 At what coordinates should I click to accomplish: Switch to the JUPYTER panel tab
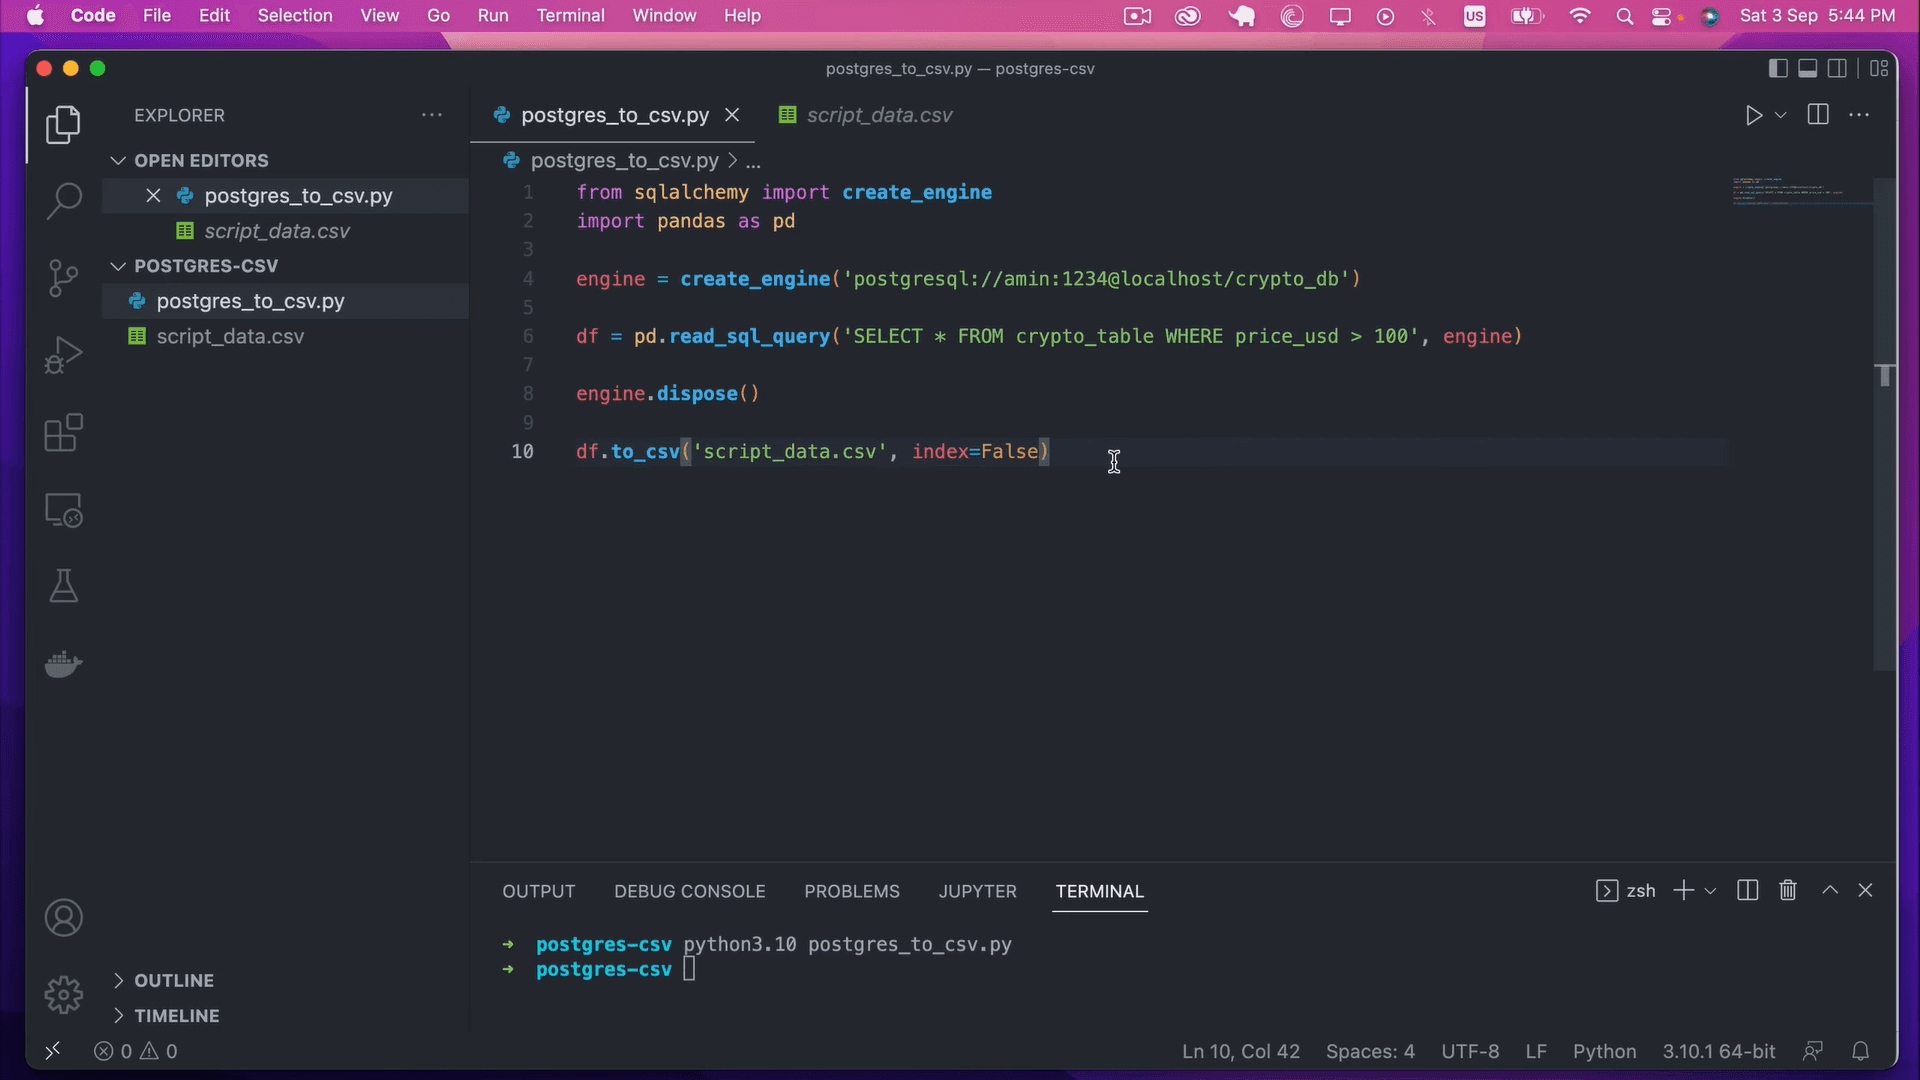tap(978, 891)
